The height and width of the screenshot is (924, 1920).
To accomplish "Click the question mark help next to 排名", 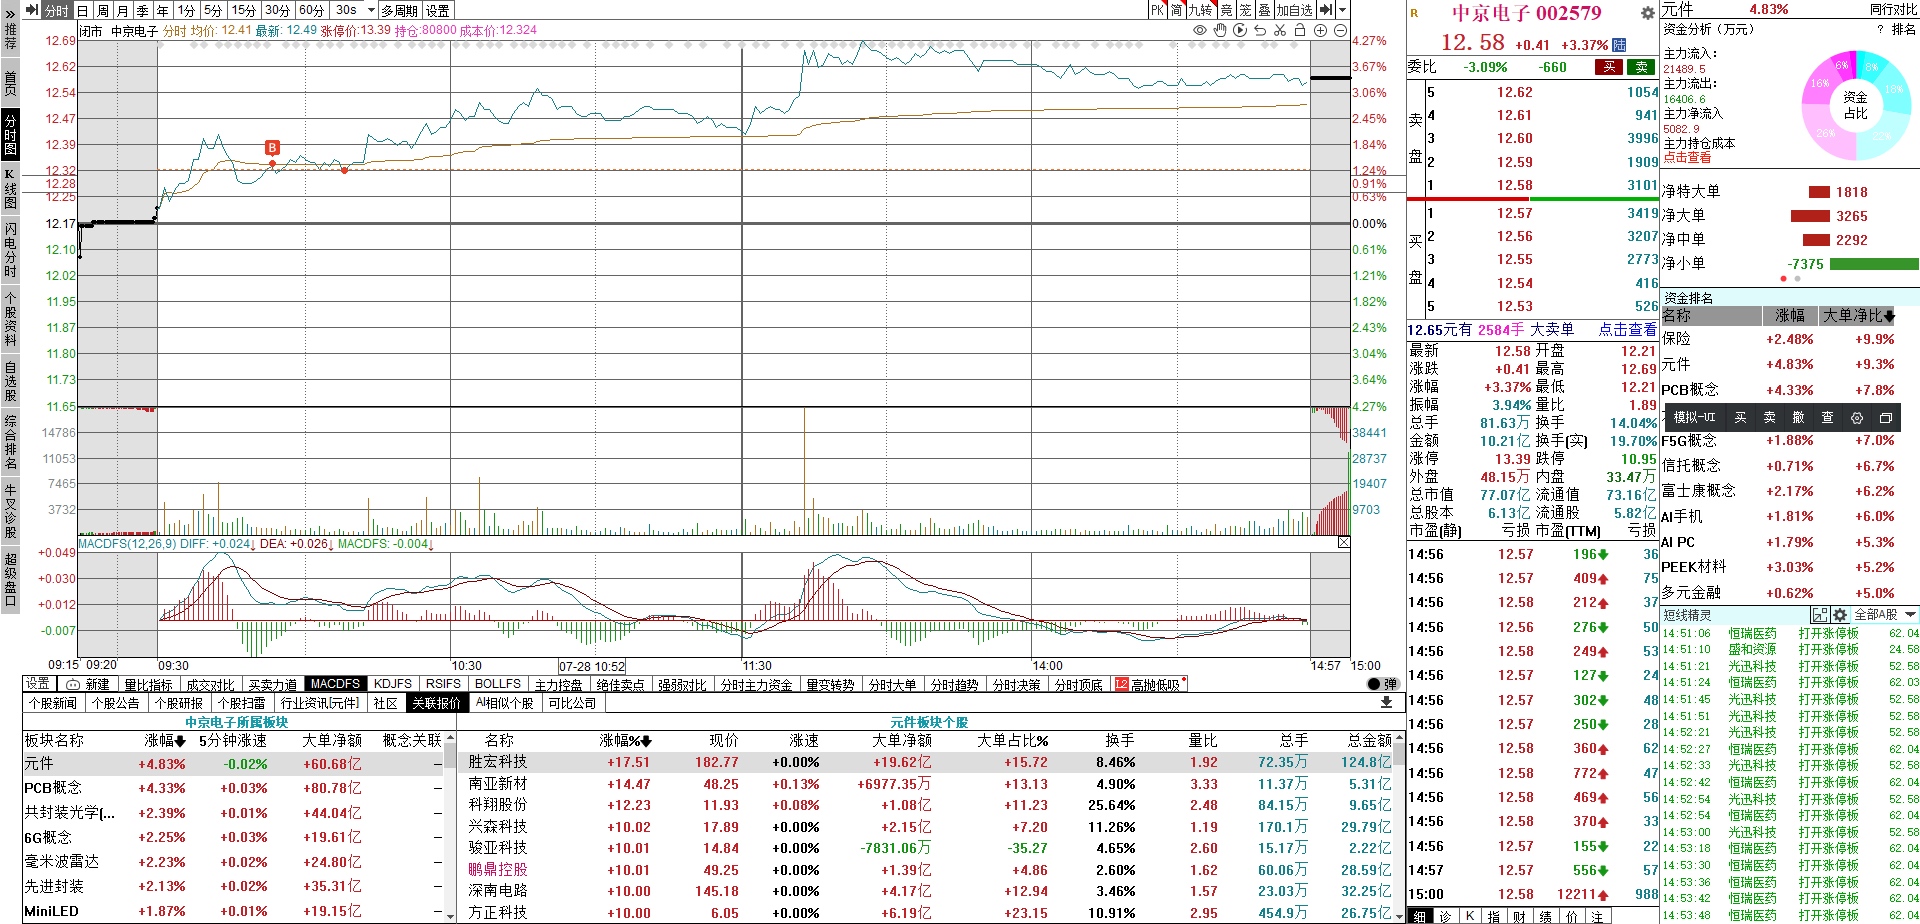I will click(x=1880, y=29).
